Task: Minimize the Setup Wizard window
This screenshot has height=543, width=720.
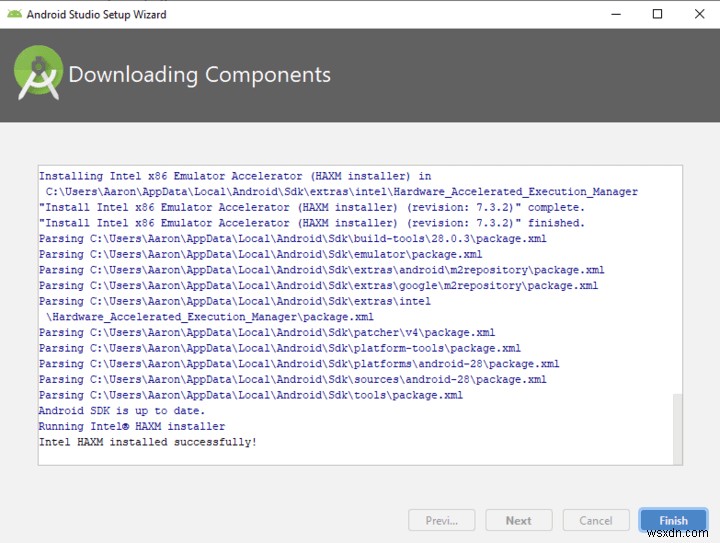Action: (x=612, y=14)
